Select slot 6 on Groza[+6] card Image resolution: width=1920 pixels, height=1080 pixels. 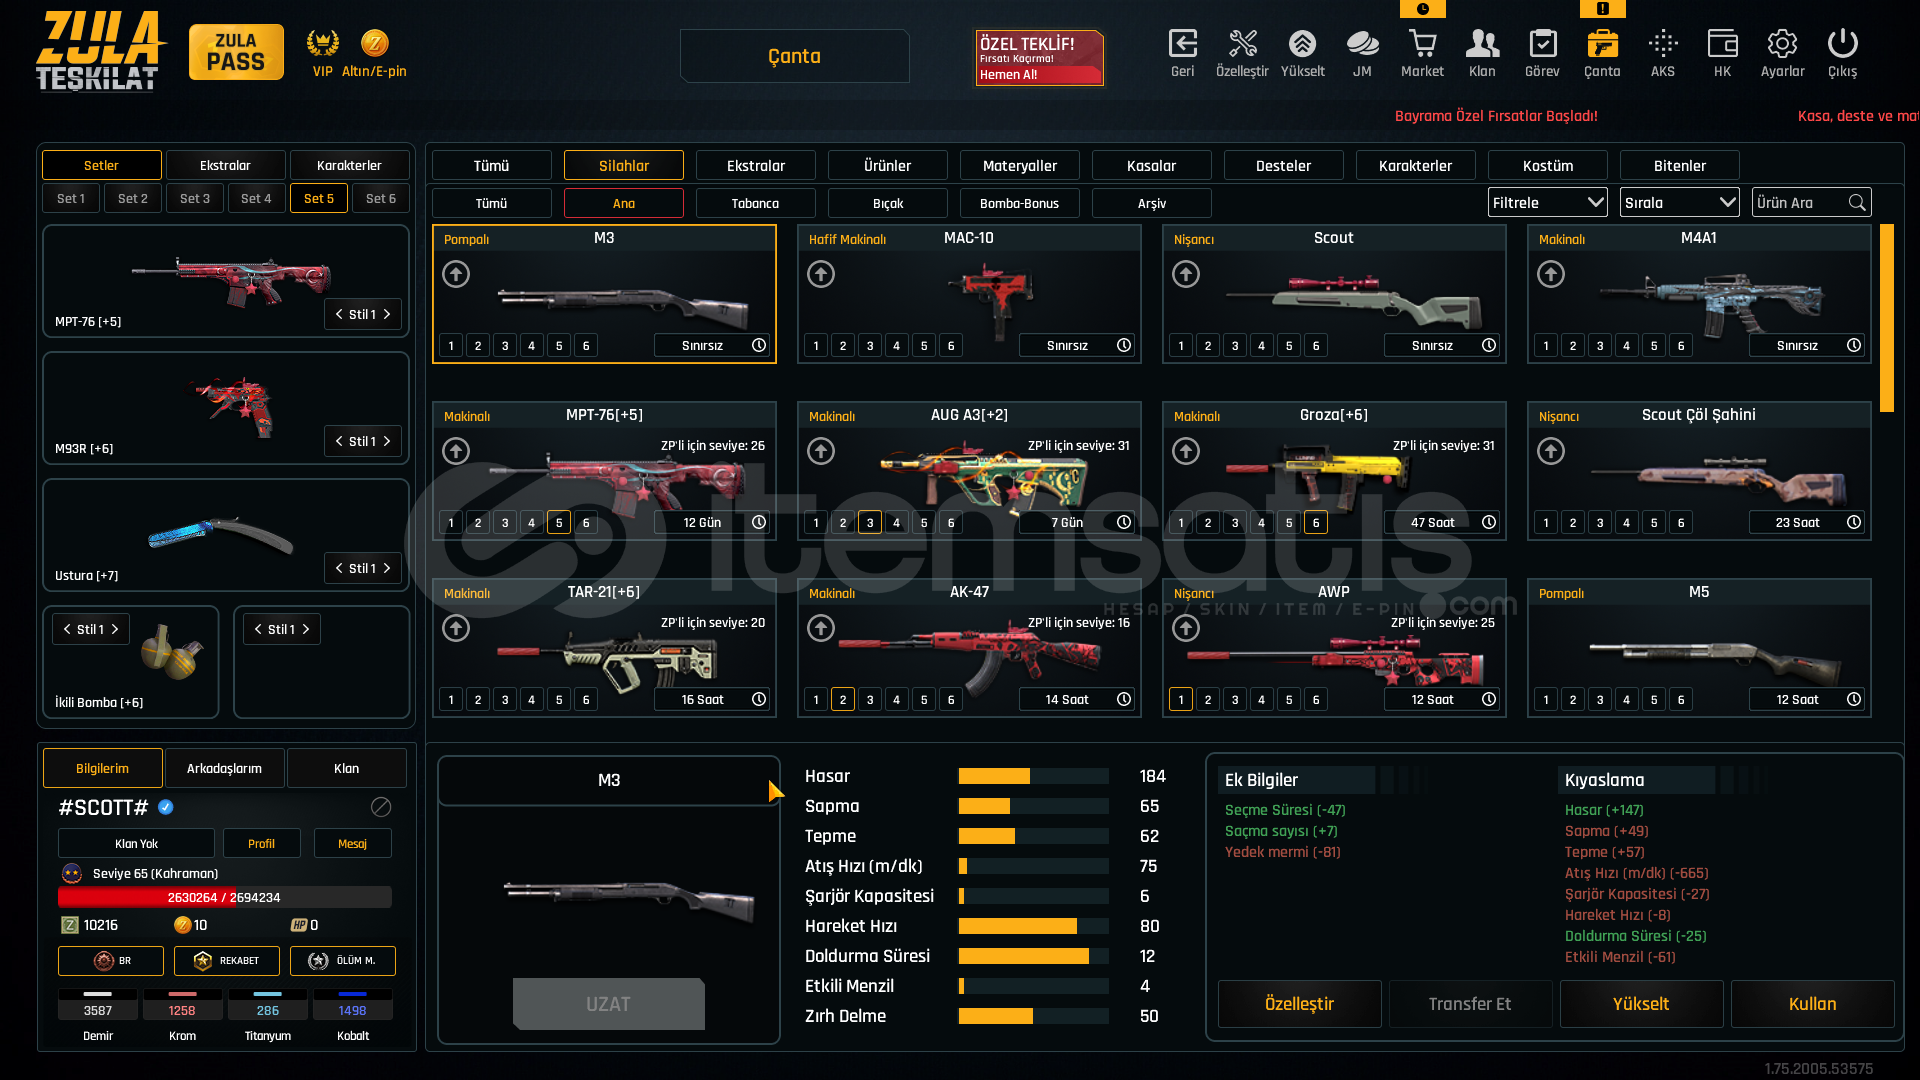click(x=1316, y=523)
